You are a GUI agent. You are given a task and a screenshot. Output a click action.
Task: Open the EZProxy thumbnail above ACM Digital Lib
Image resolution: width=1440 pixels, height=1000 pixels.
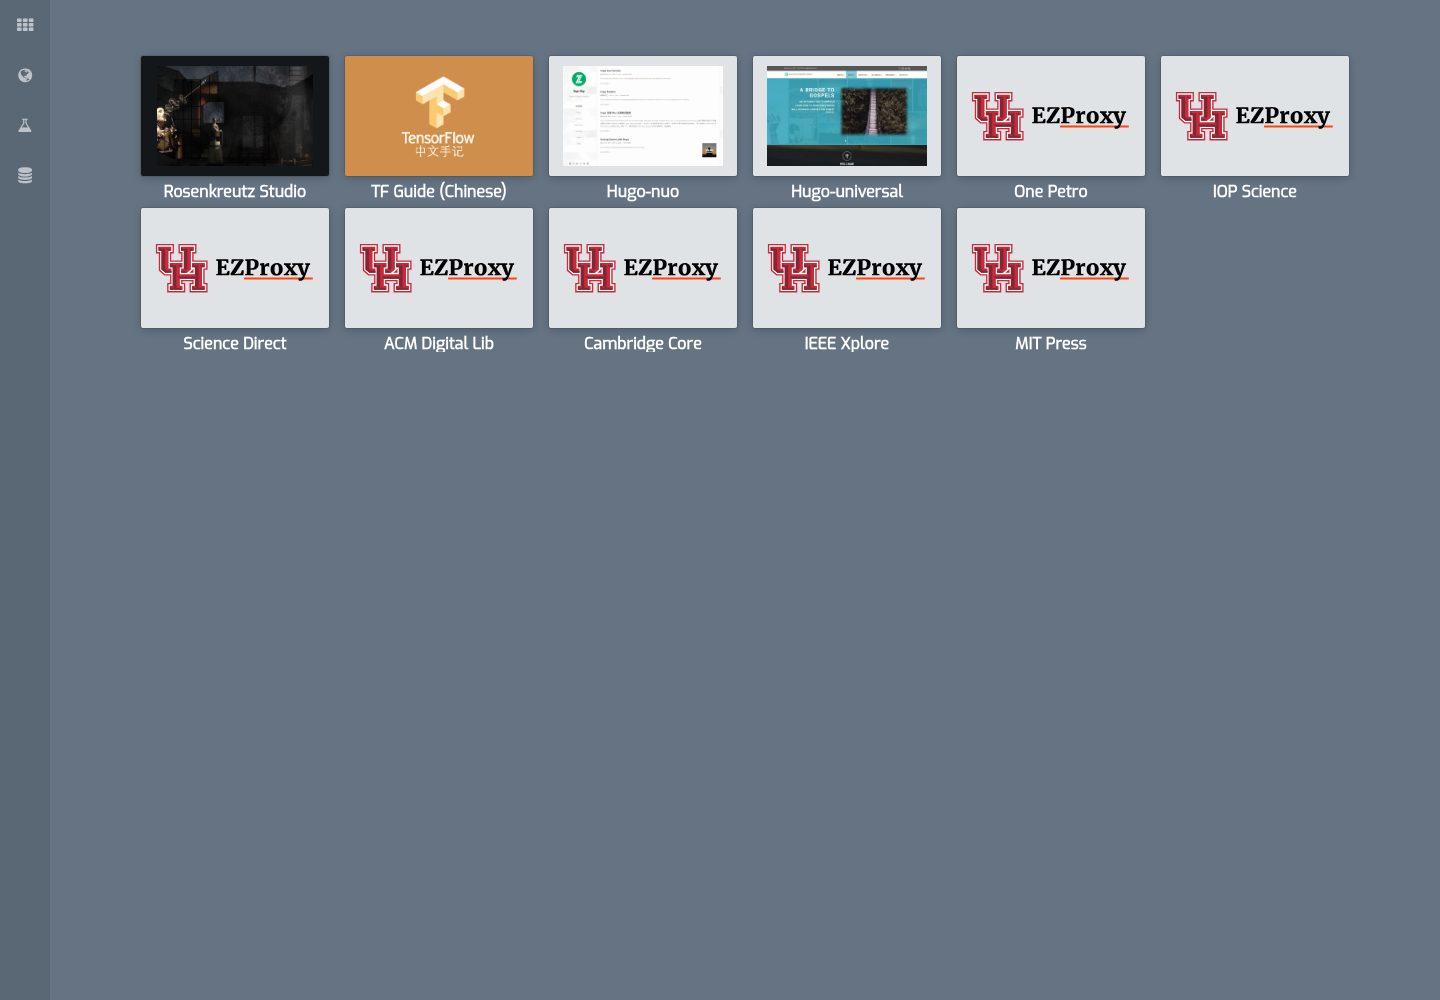coord(439,268)
